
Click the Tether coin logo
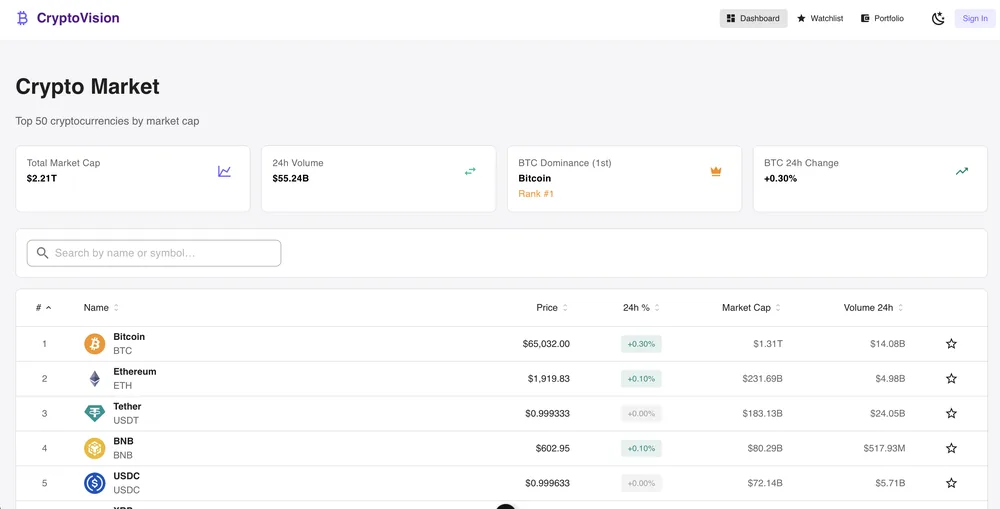(94, 413)
